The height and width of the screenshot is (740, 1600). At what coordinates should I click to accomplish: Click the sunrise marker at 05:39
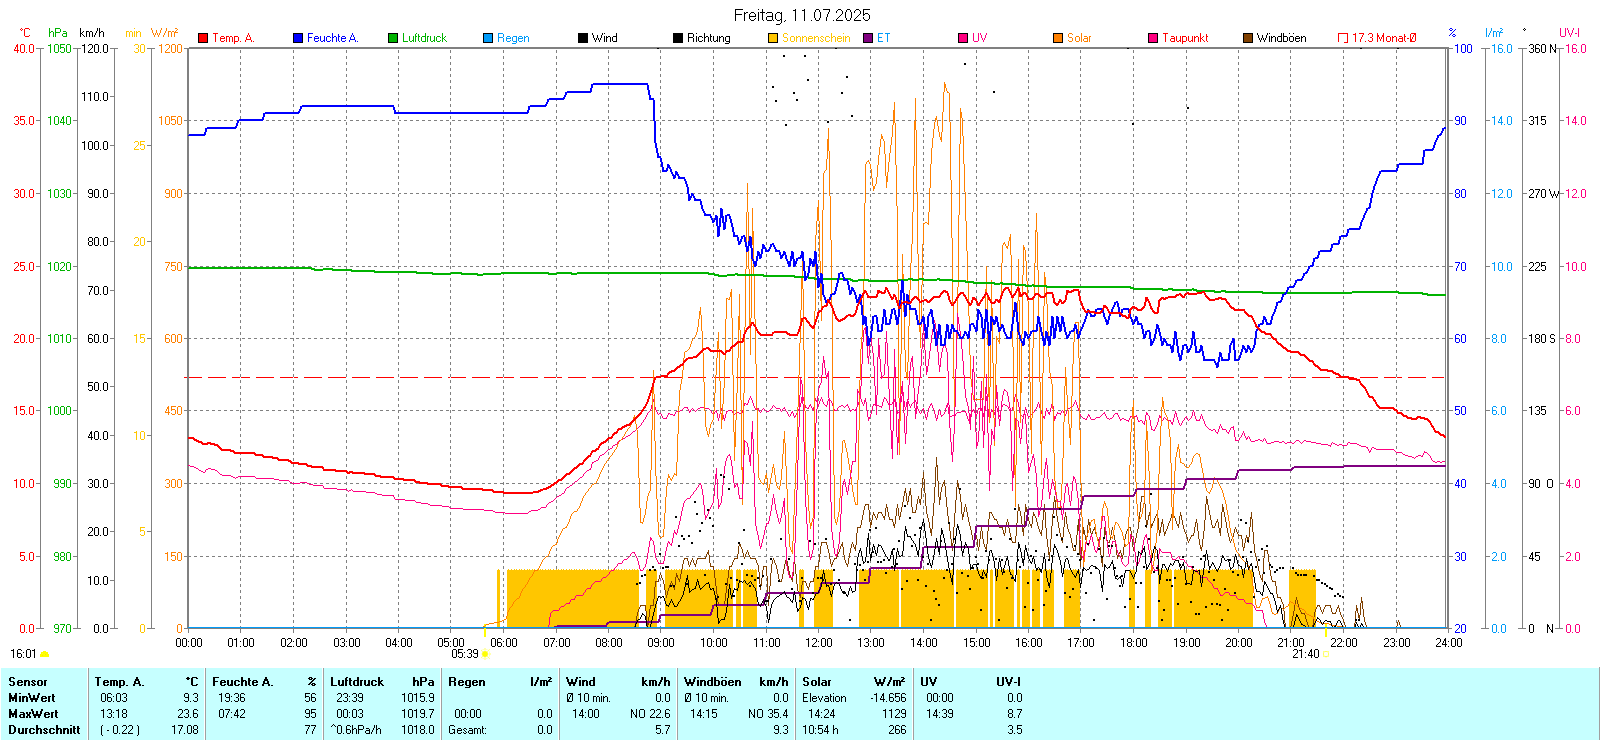(x=485, y=654)
